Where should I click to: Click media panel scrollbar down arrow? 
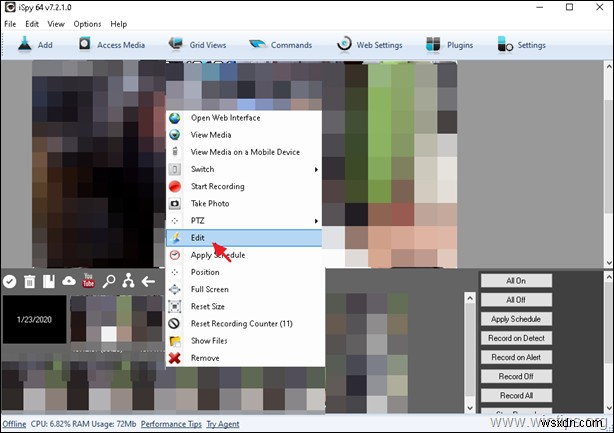pyautogui.click(x=470, y=408)
